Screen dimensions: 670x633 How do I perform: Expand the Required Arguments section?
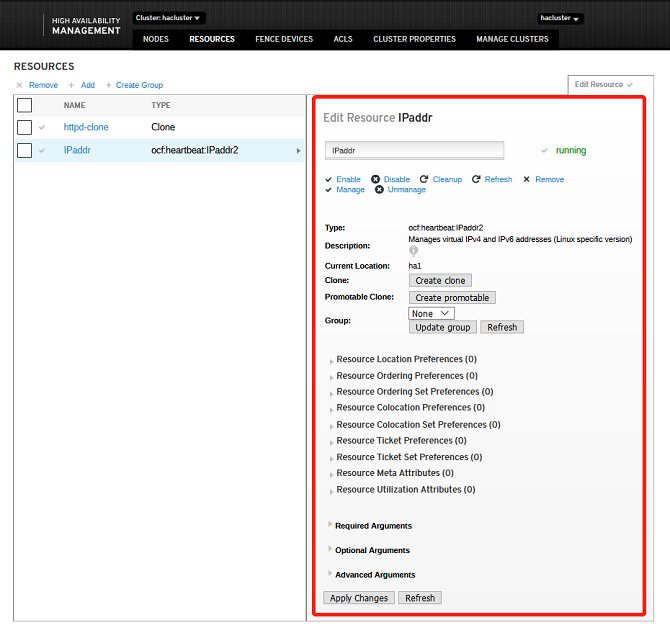[x=330, y=525]
